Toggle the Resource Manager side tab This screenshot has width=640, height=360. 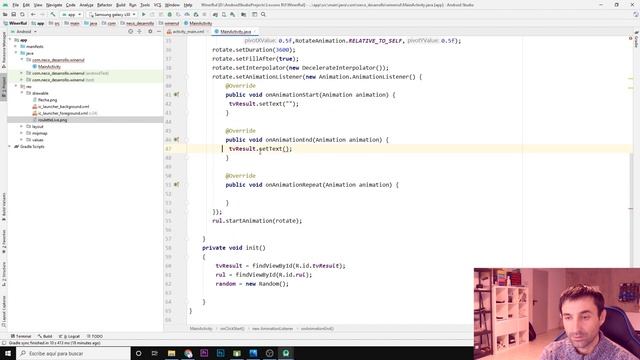click(4, 49)
